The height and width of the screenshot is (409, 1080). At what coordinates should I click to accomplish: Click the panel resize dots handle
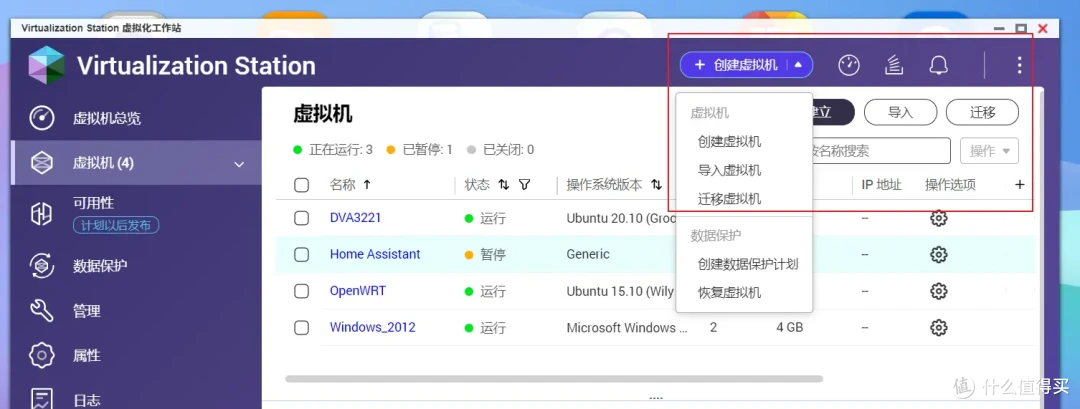pos(656,398)
